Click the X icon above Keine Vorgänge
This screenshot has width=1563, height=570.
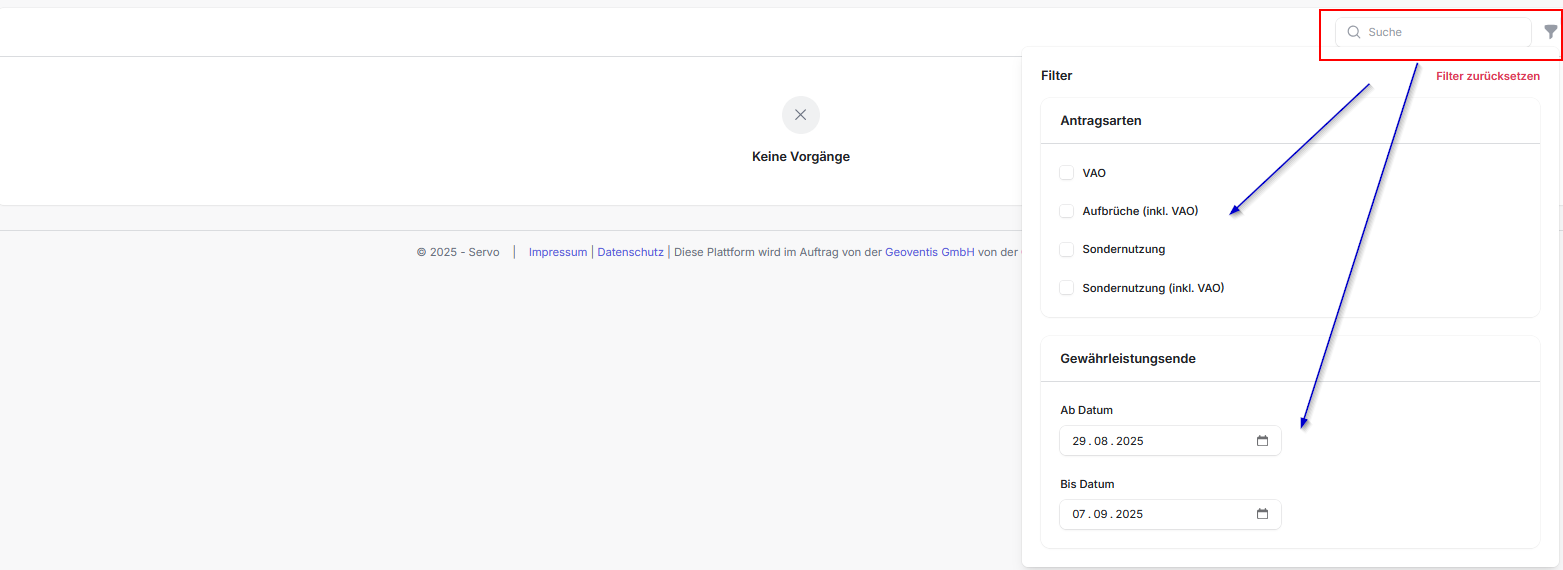[x=800, y=115]
